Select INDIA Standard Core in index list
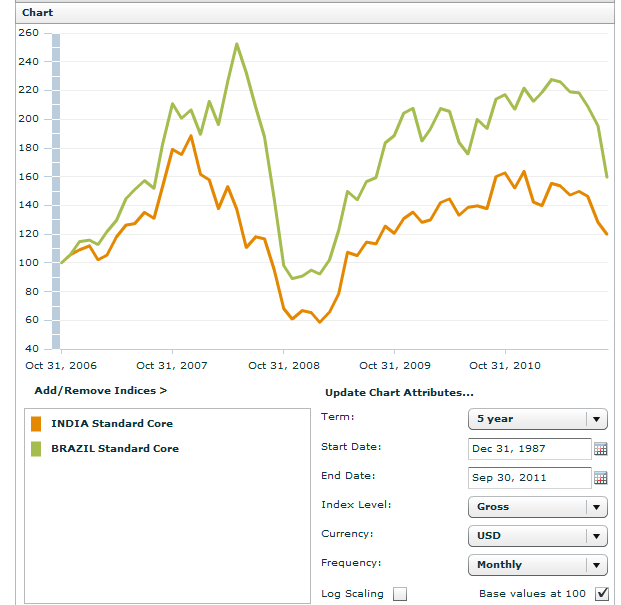 click(112, 424)
